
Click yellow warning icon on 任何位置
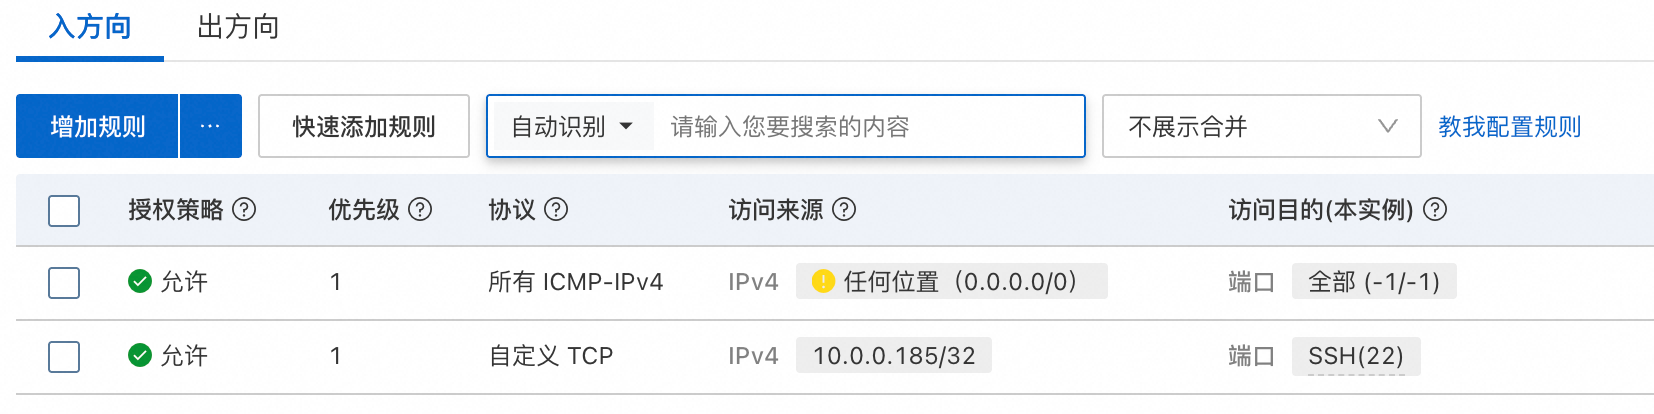(x=823, y=281)
